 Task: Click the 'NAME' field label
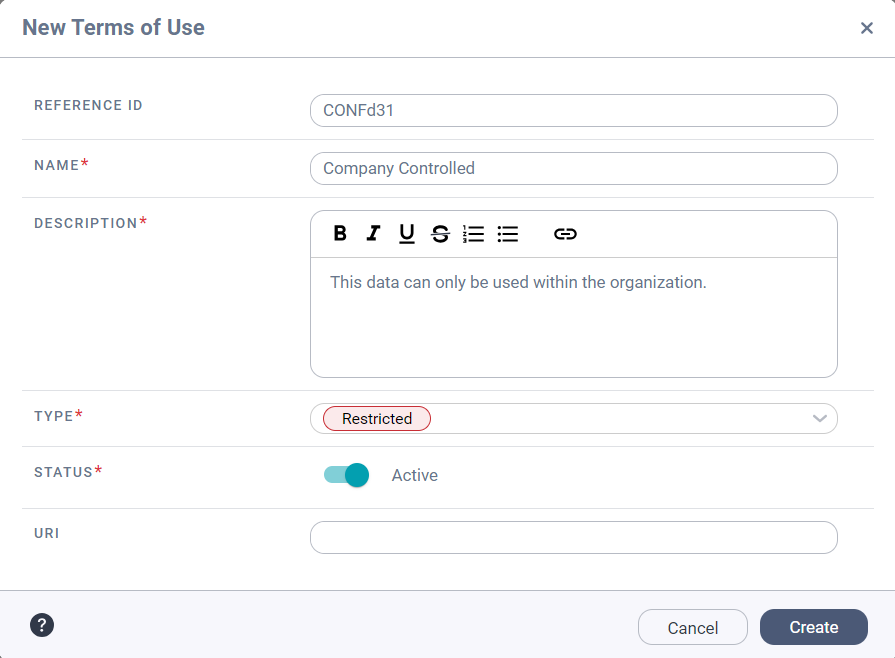tap(57, 165)
